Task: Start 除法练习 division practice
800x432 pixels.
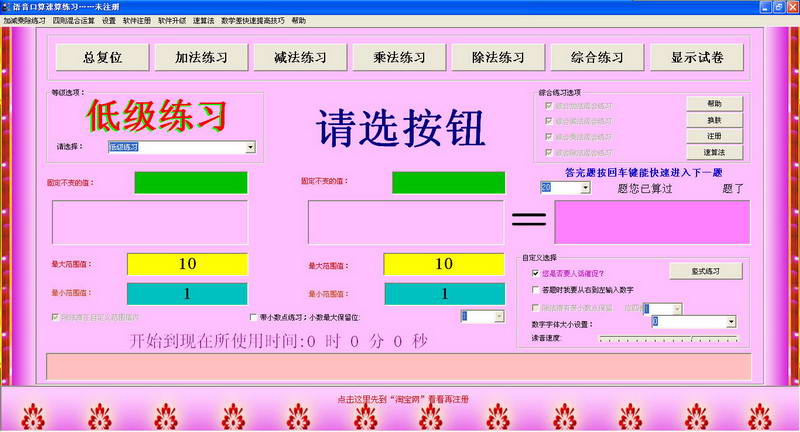Action: coord(498,57)
